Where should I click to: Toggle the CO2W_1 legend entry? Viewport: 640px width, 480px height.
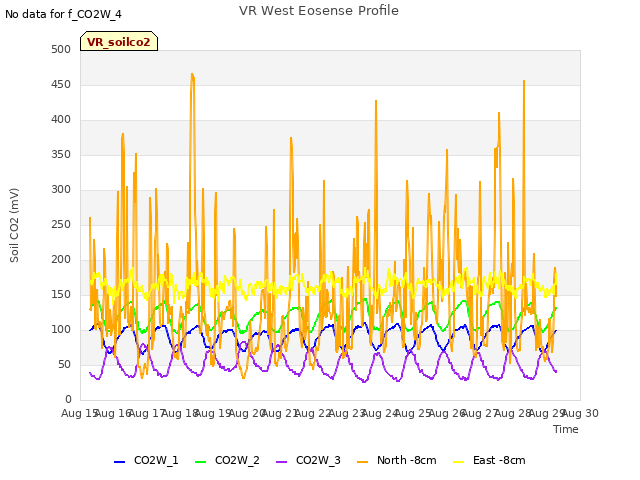tap(146, 460)
